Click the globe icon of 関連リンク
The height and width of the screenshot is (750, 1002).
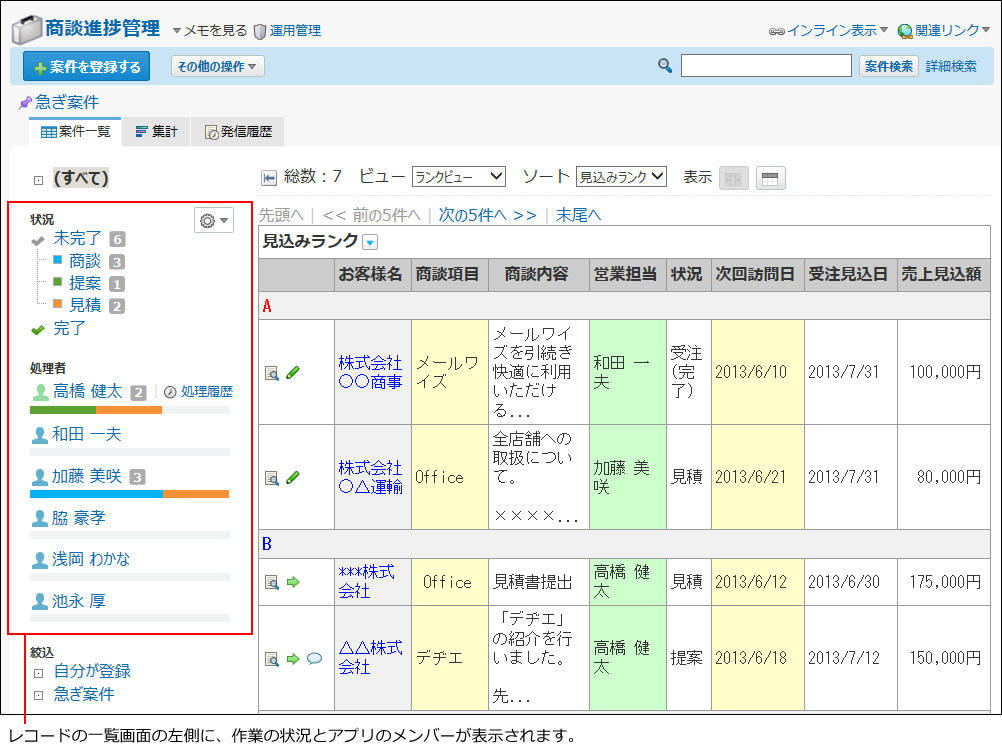905,31
